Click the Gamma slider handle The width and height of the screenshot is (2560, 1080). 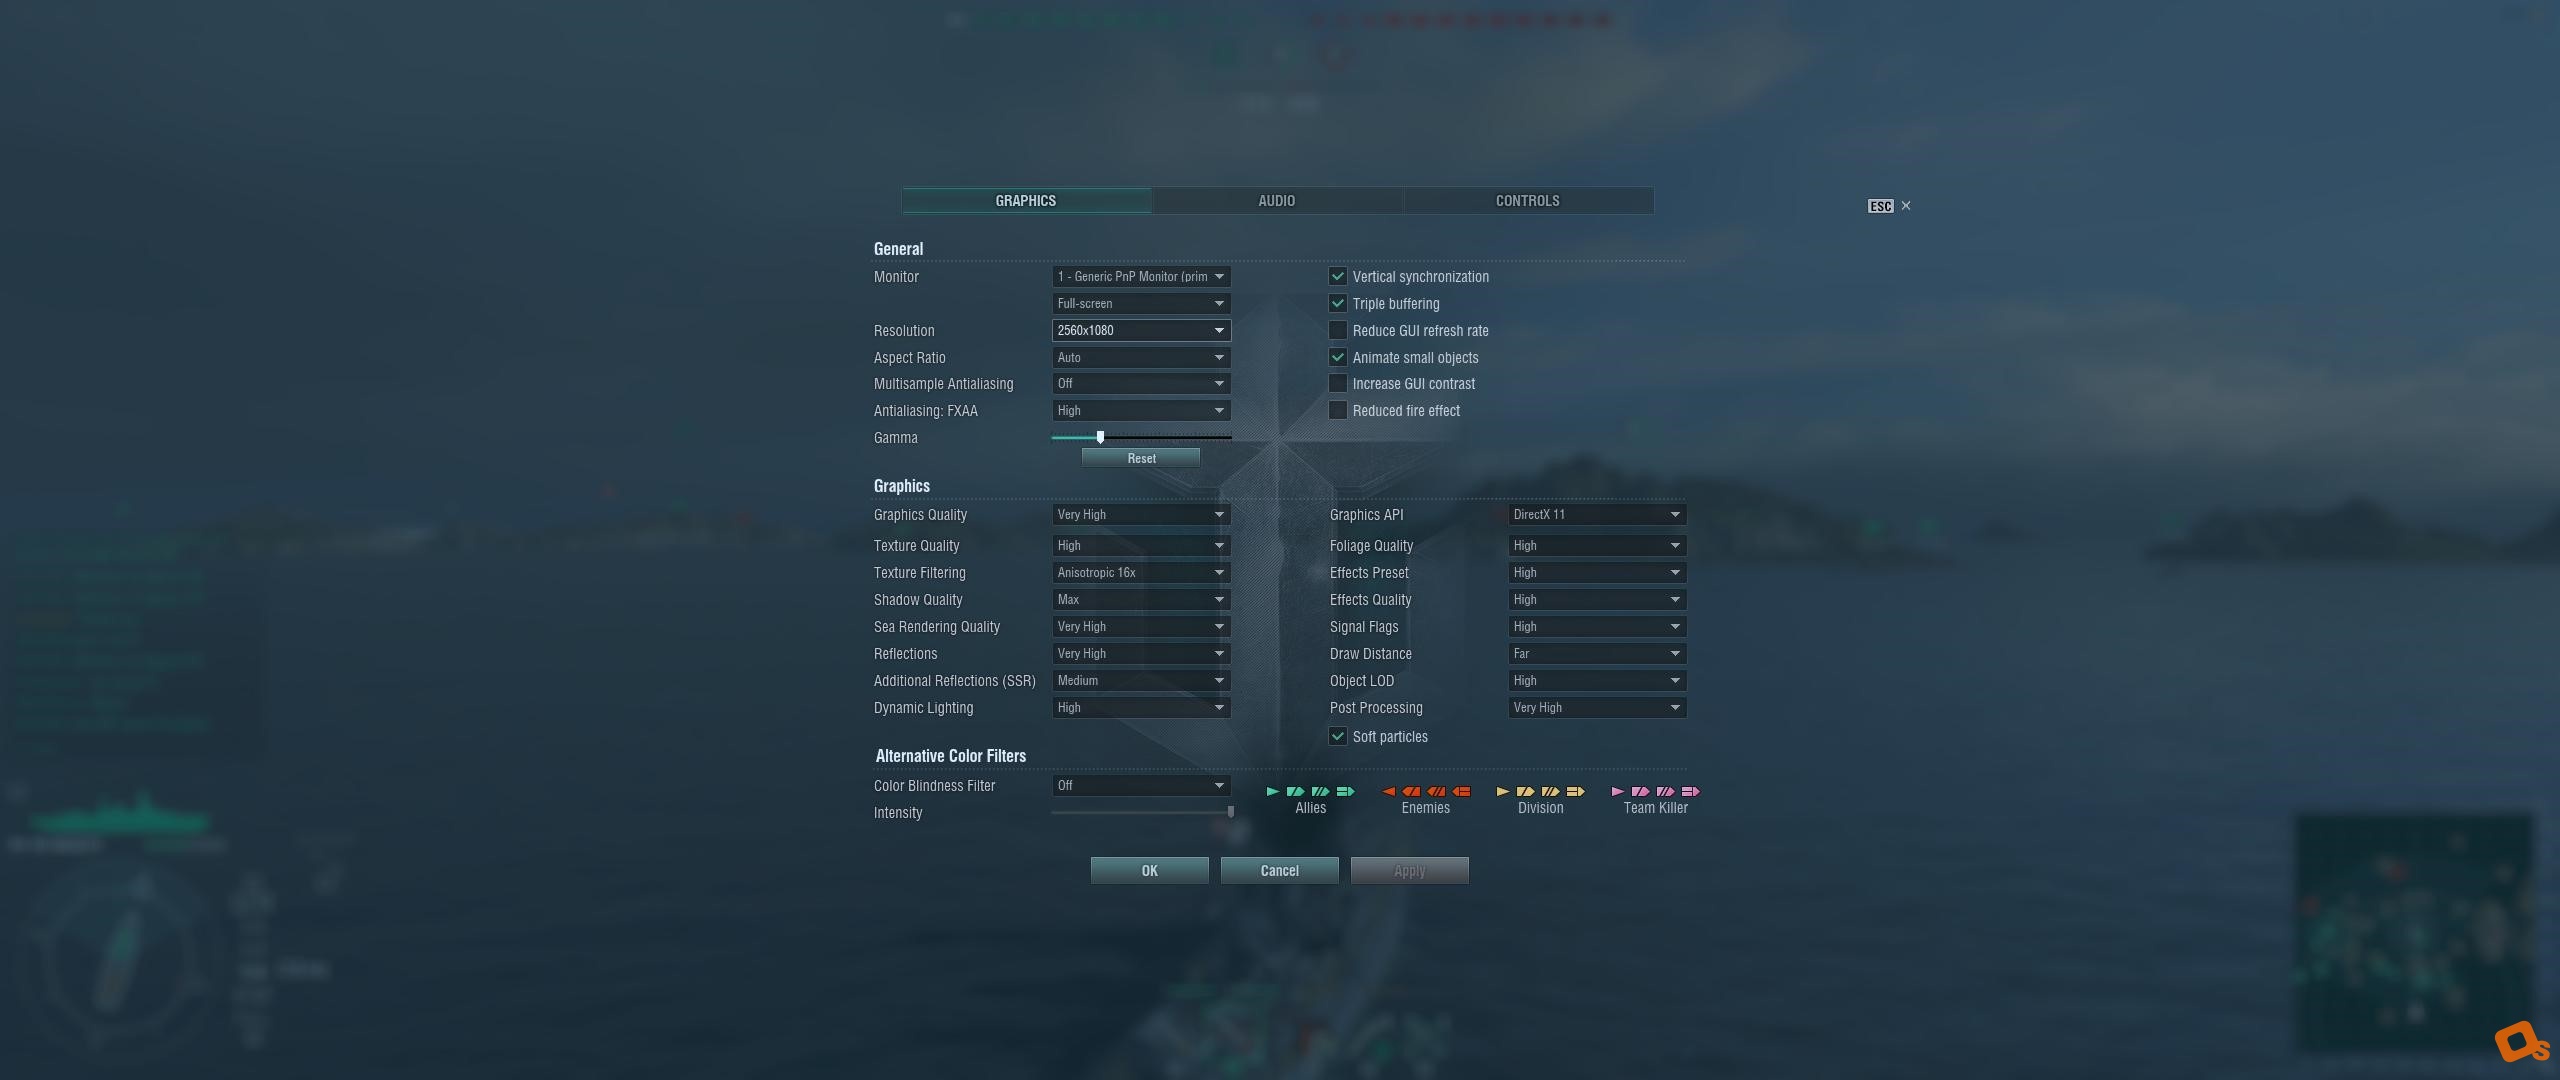[x=1100, y=437]
